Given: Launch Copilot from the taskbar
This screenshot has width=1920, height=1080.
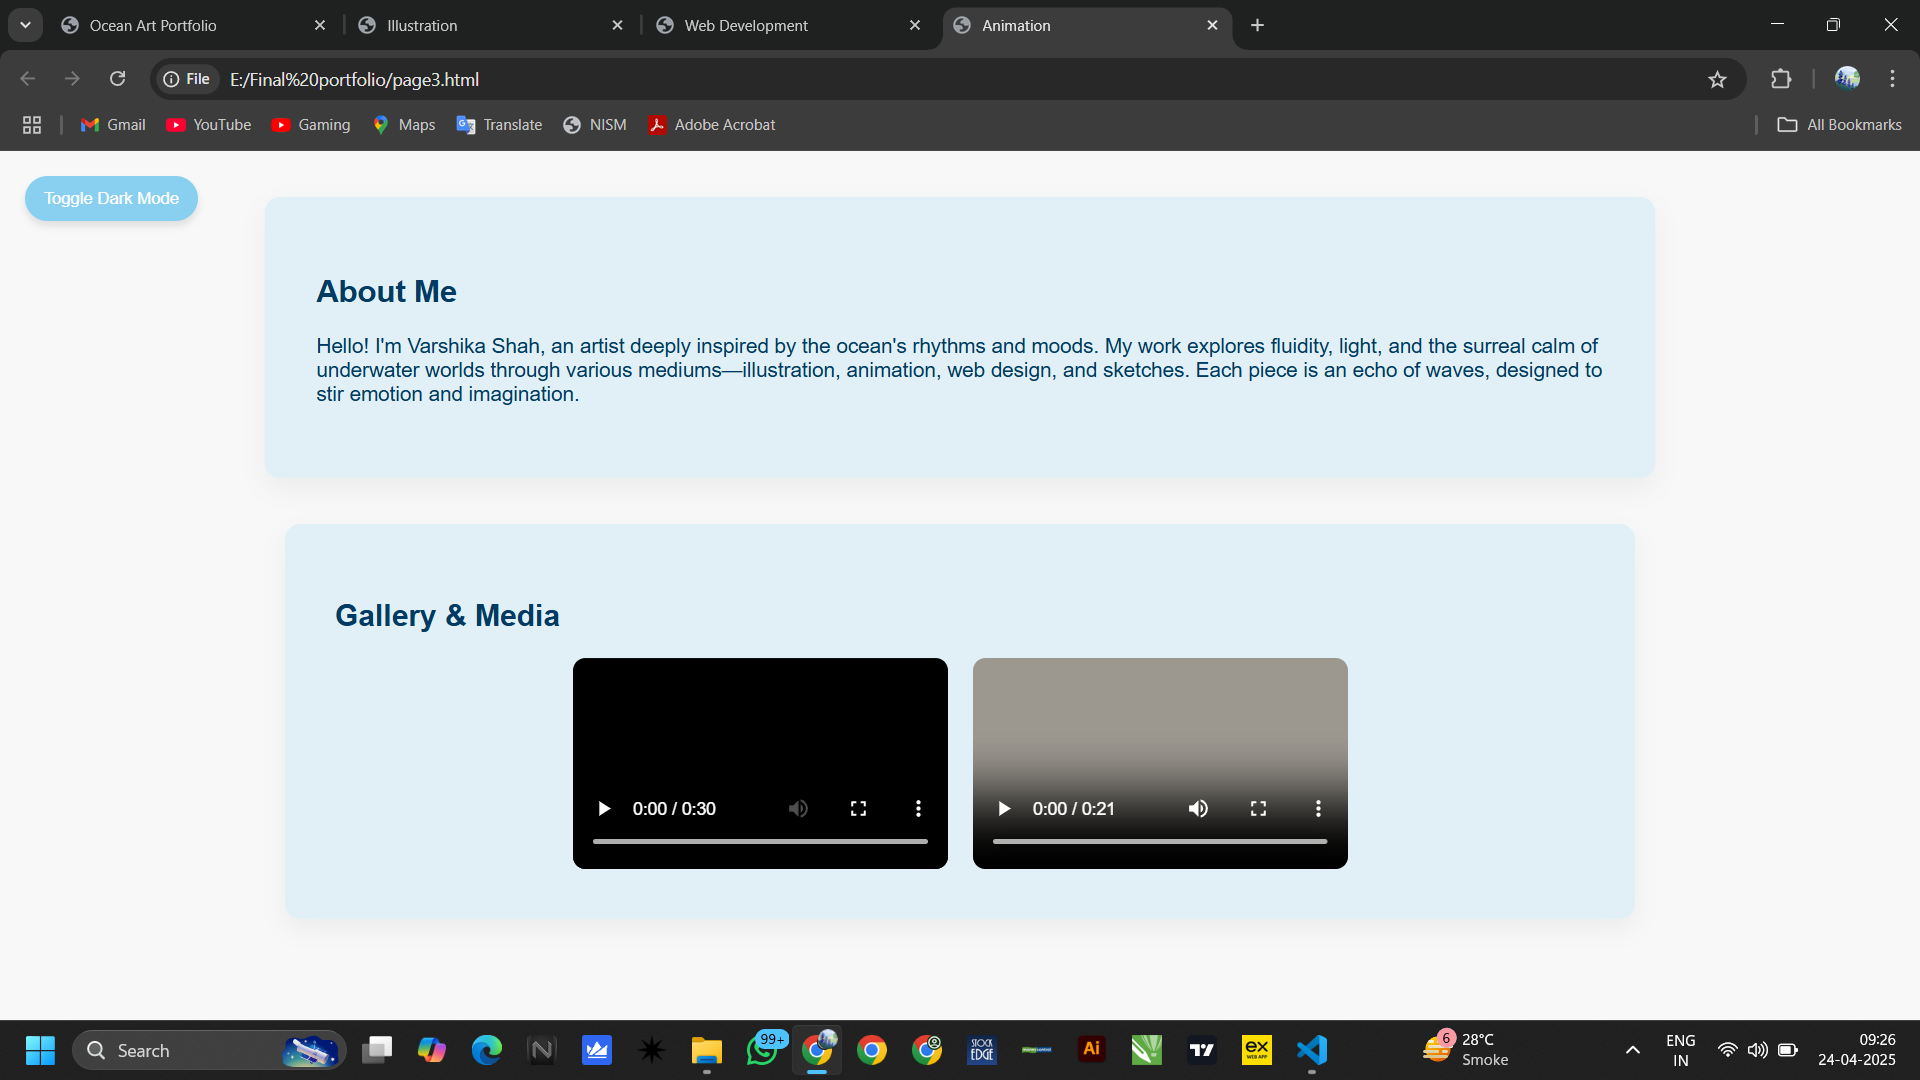Looking at the screenshot, I should click(432, 1050).
